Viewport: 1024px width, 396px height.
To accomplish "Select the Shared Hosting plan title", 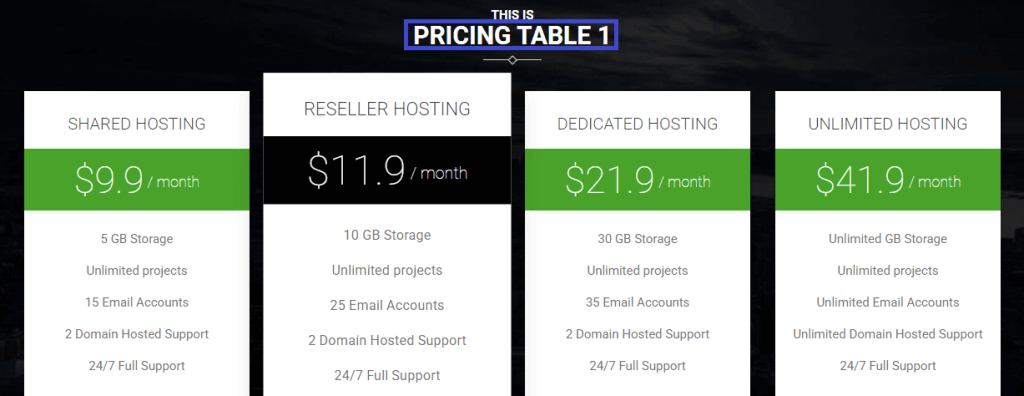I will pyautogui.click(x=136, y=124).
